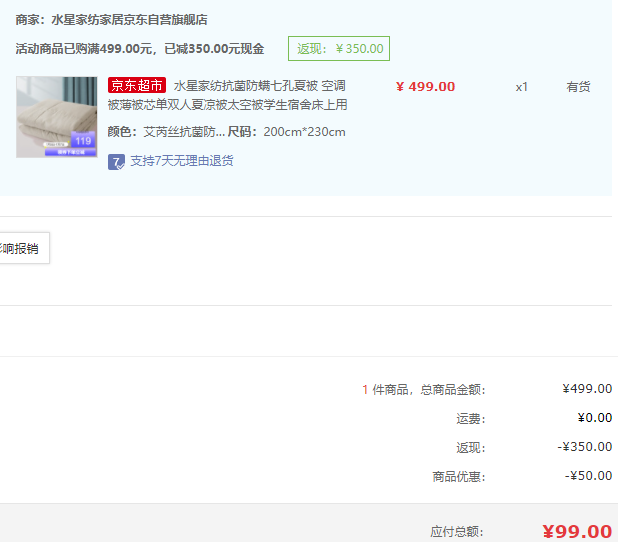
Task: Click 支持7天无理由退货 link
Action: click(x=182, y=161)
